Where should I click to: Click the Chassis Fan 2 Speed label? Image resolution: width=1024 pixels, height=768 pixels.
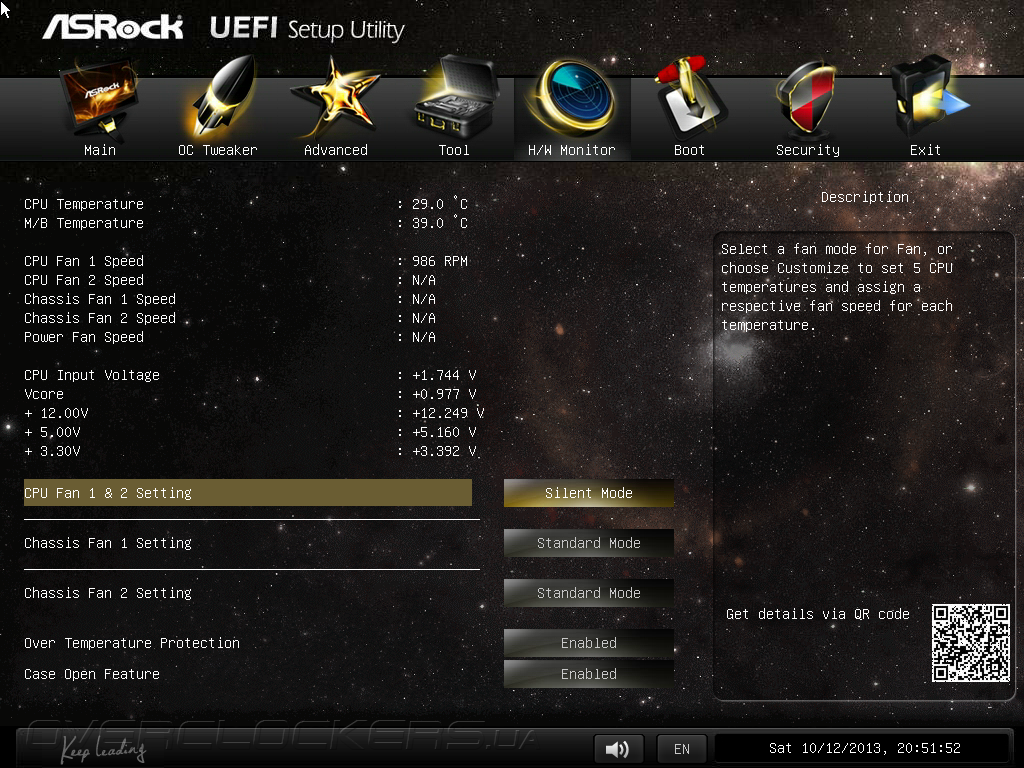[100, 318]
